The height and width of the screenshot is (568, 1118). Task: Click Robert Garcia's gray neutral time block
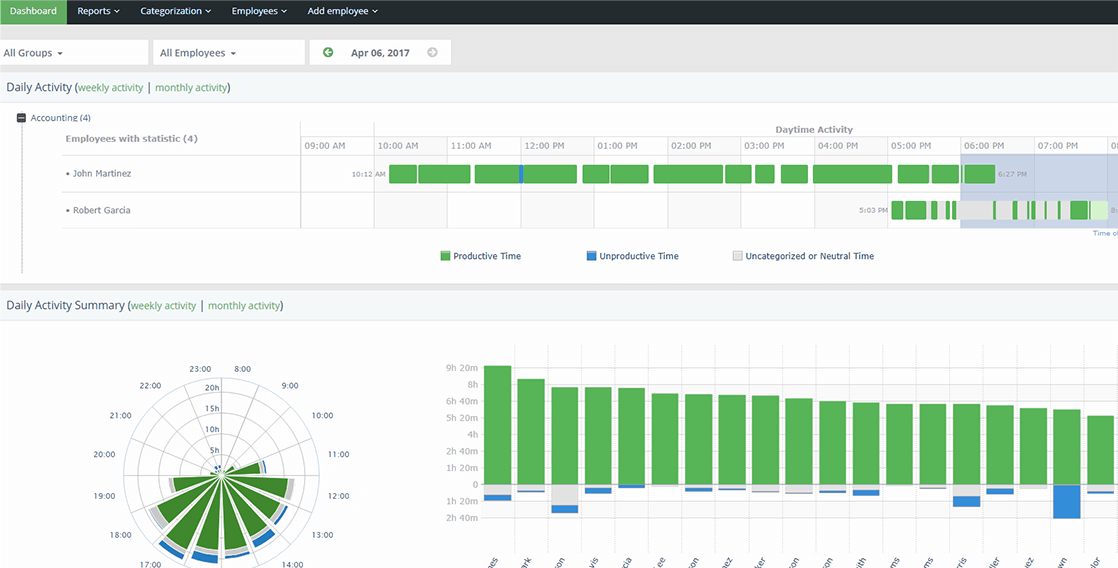tap(974, 210)
